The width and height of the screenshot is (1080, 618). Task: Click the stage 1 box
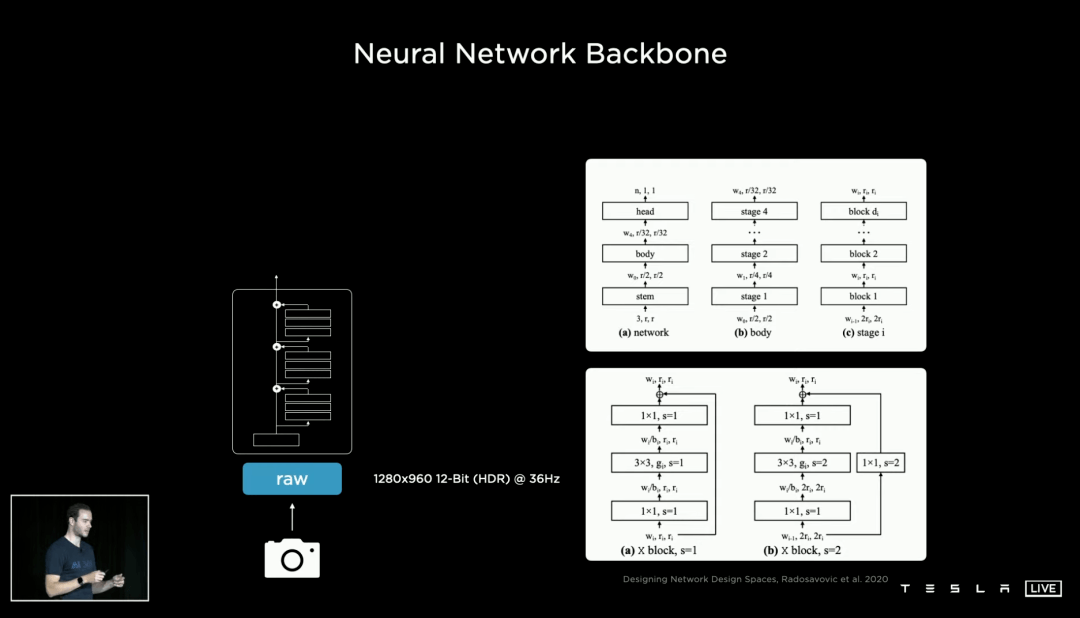(754, 296)
